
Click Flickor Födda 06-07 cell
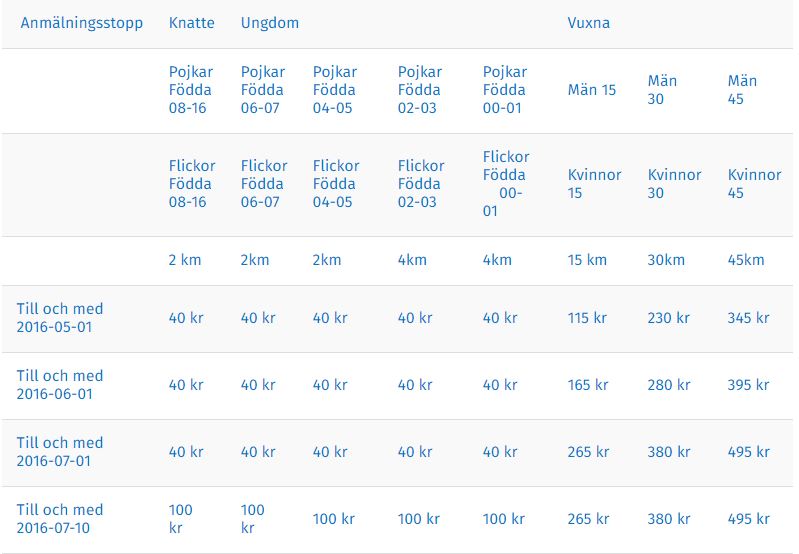pos(264,184)
